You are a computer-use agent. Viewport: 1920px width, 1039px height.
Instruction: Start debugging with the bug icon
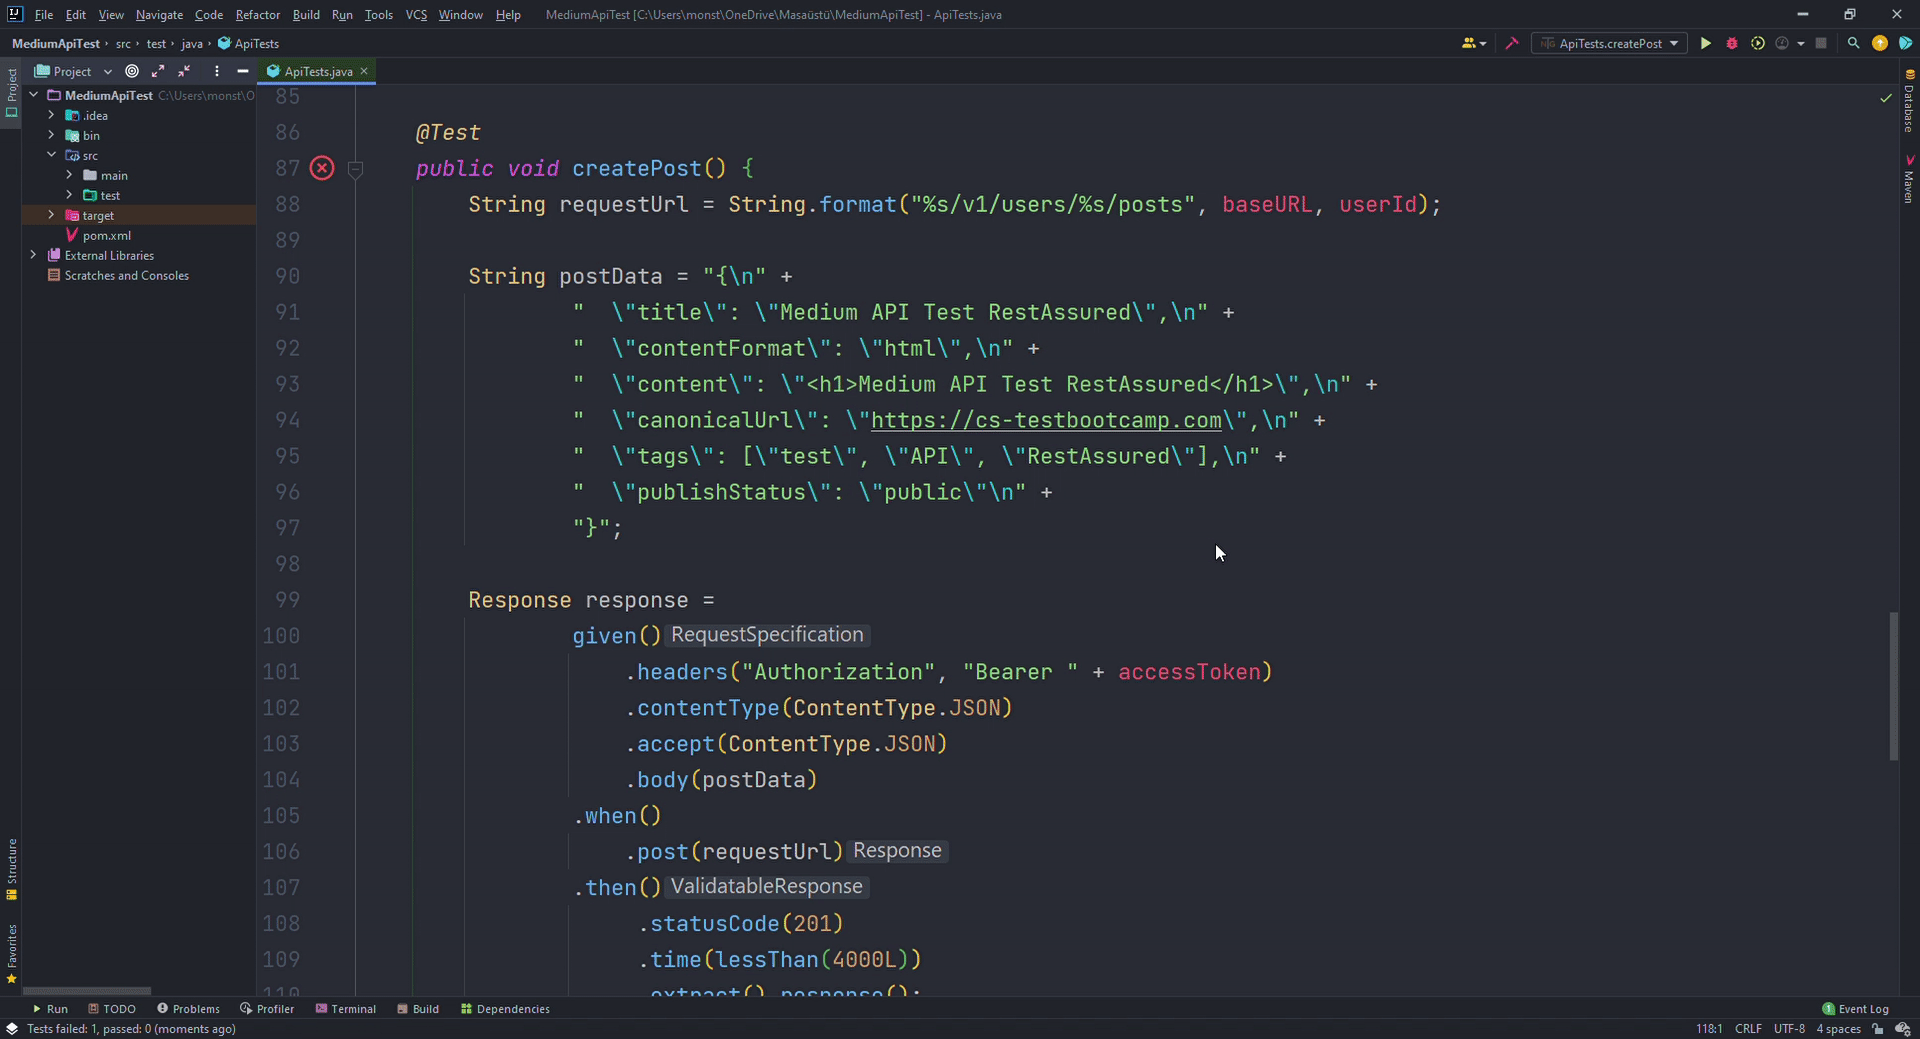[x=1731, y=43]
